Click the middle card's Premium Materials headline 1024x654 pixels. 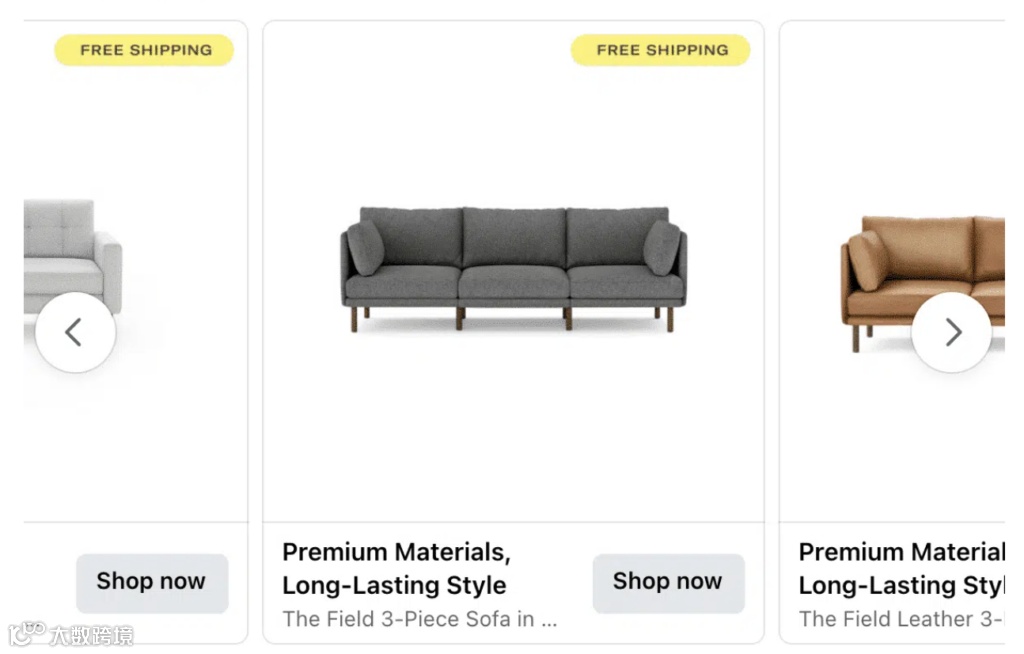click(396, 568)
